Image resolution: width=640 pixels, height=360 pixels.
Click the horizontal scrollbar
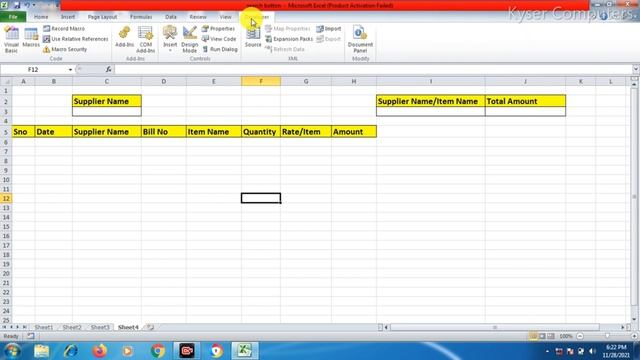point(495,327)
